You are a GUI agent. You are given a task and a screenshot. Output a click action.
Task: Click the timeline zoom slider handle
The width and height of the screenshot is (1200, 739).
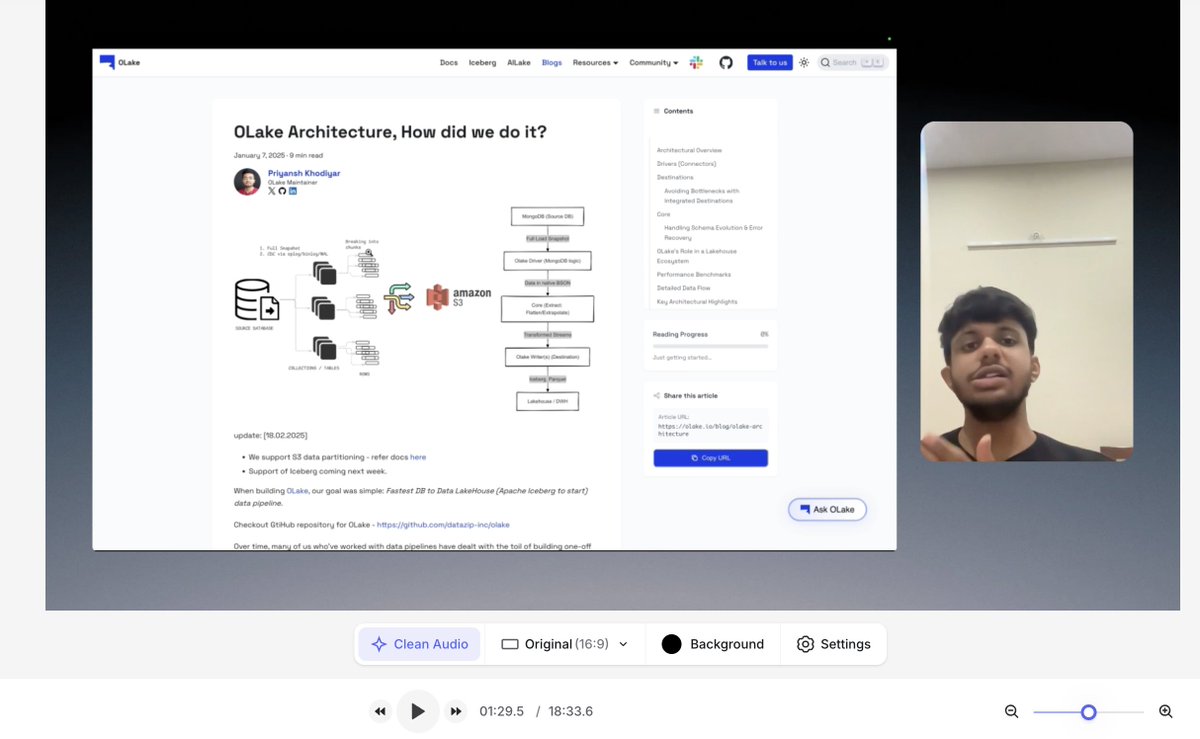coord(1089,712)
